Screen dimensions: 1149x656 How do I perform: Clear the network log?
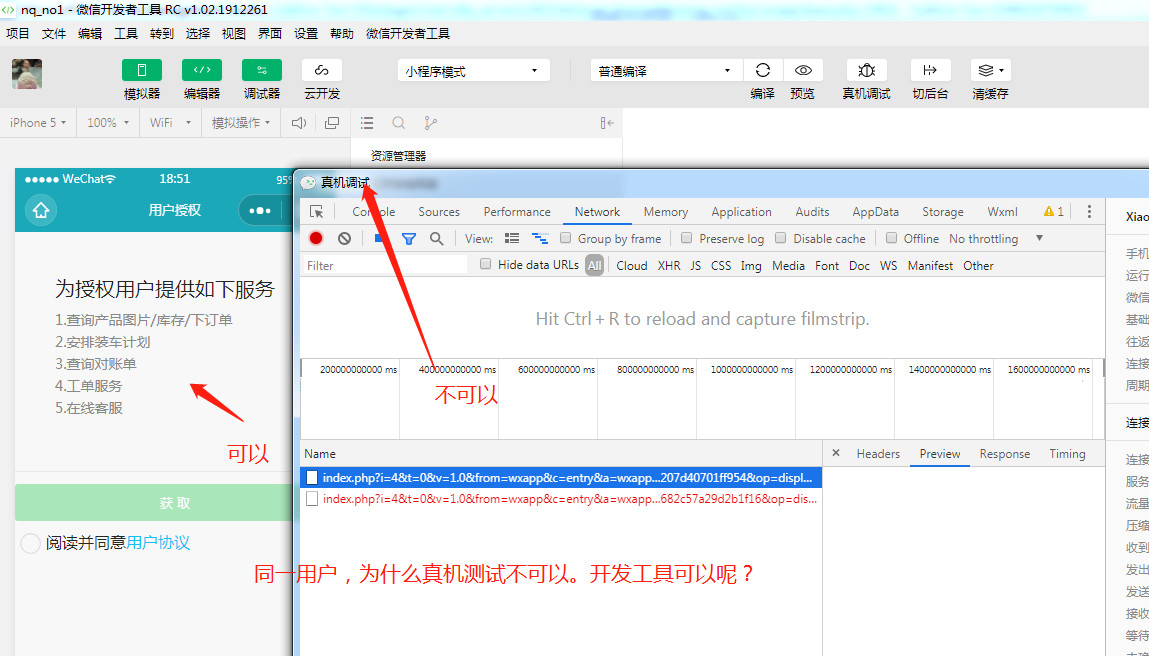click(x=344, y=238)
